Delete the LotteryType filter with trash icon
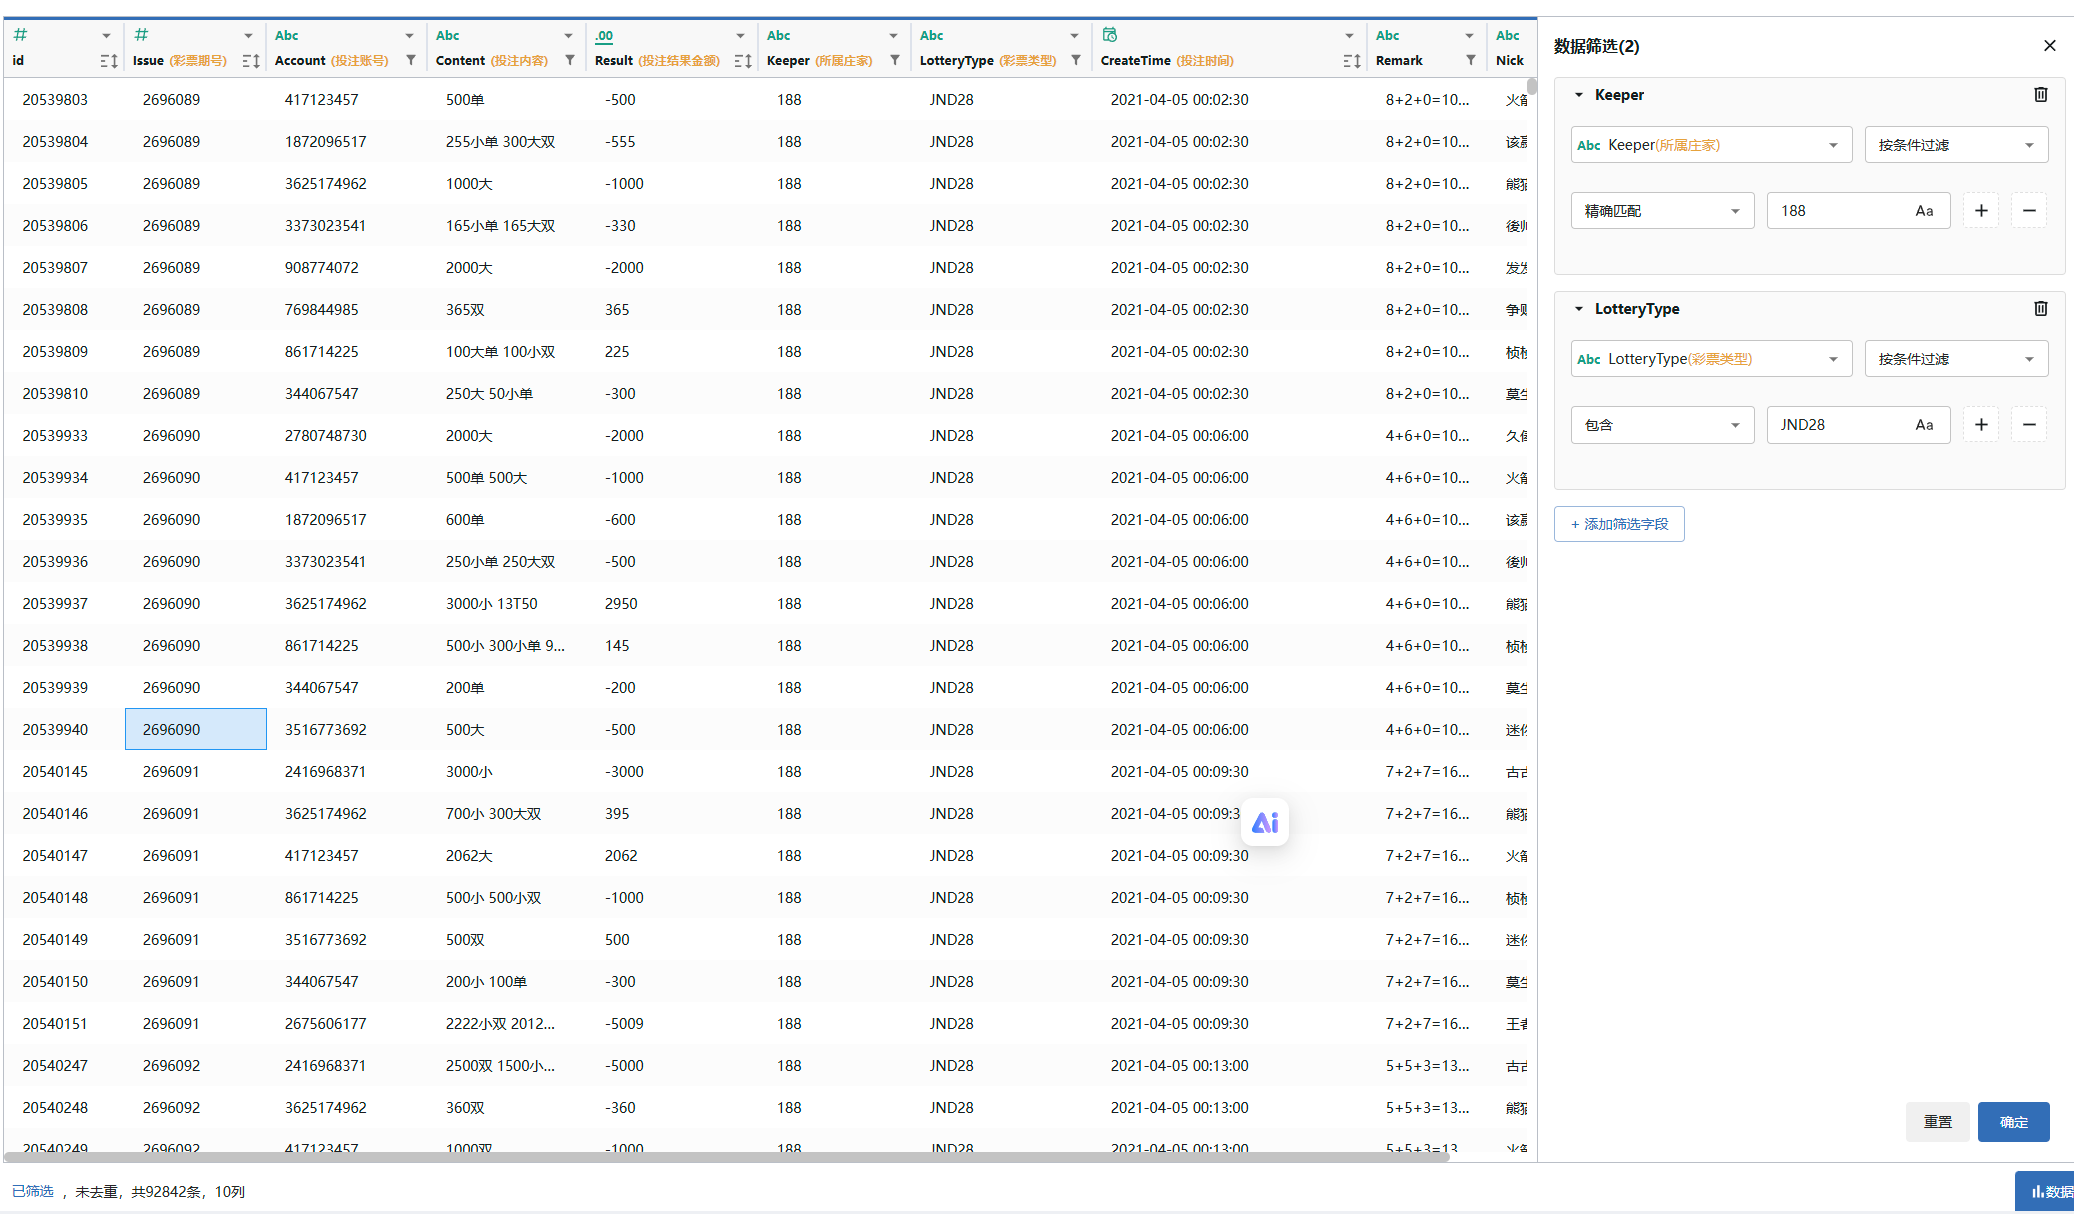The height and width of the screenshot is (1214, 2074). pos(2040,309)
